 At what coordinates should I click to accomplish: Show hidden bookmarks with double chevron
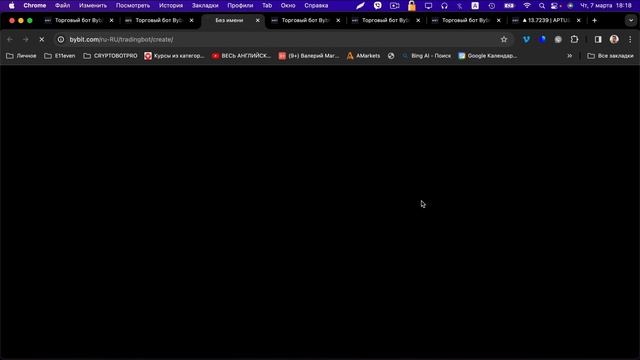pyautogui.click(x=569, y=56)
